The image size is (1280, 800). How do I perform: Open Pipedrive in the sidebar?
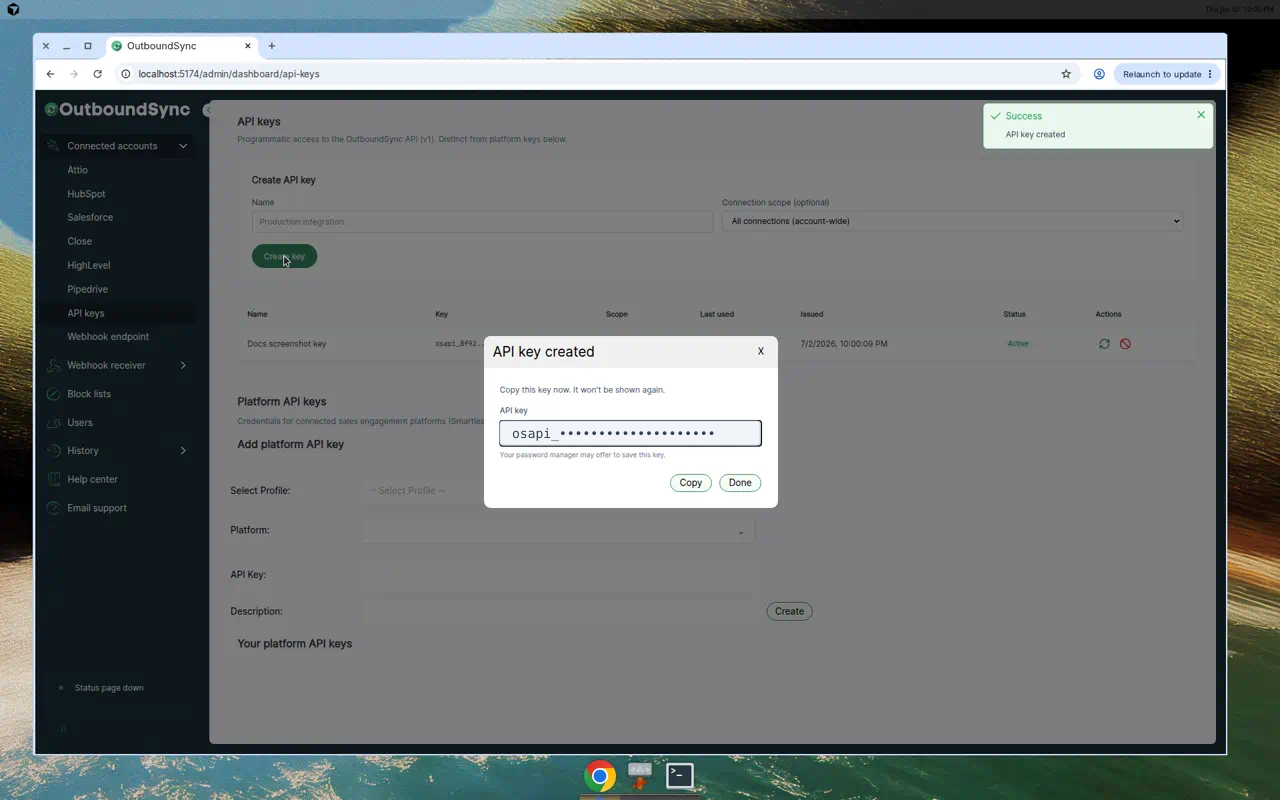point(87,289)
